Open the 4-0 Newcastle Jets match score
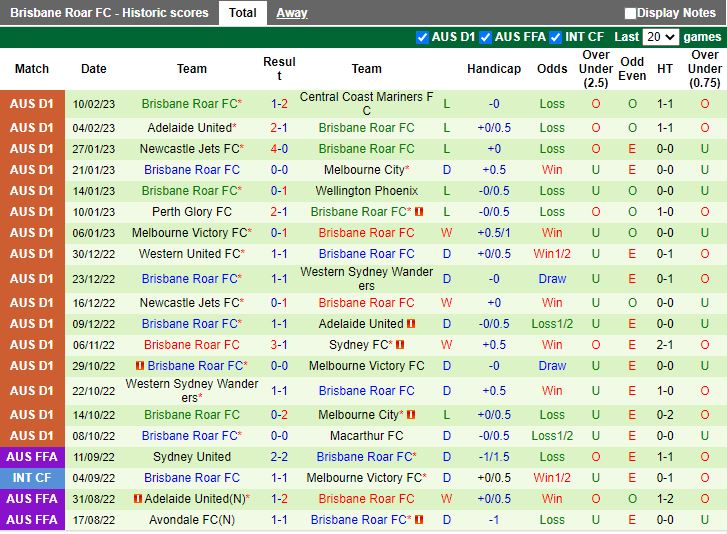 pyautogui.click(x=279, y=149)
